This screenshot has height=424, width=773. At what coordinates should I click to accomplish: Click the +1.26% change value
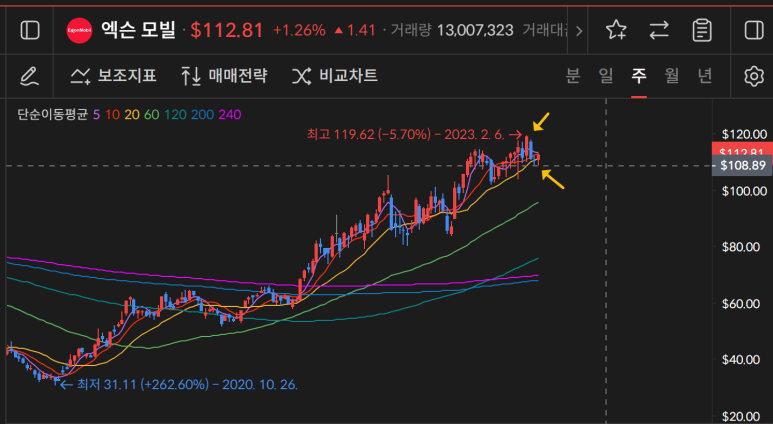tap(299, 31)
